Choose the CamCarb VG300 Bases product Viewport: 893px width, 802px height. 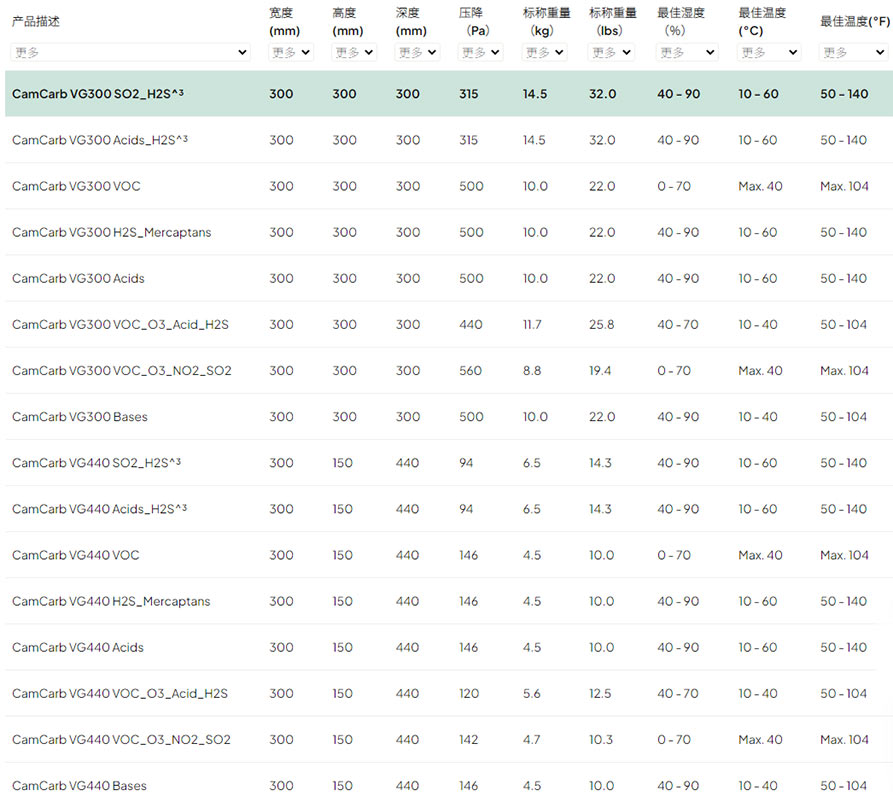tap(449, 417)
